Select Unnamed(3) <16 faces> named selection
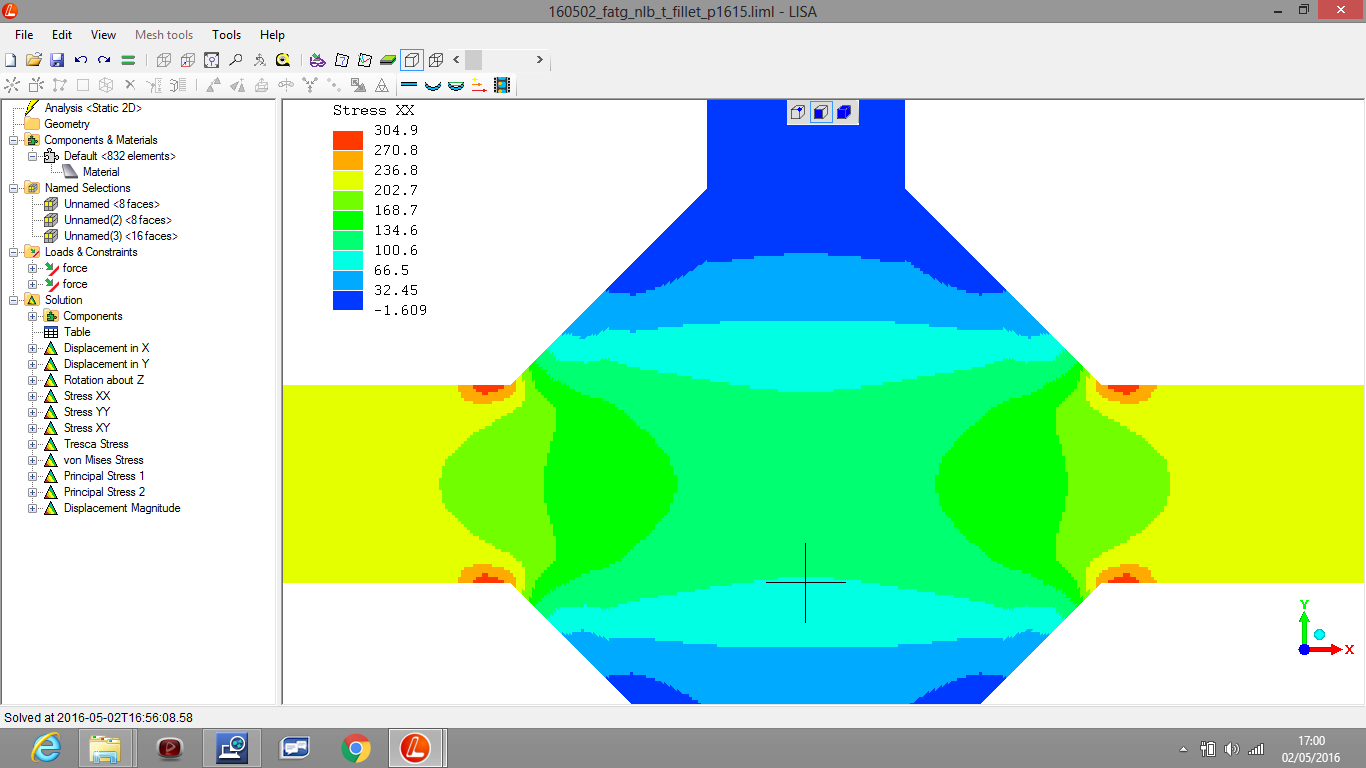The image size is (1366, 768). (x=120, y=236)
